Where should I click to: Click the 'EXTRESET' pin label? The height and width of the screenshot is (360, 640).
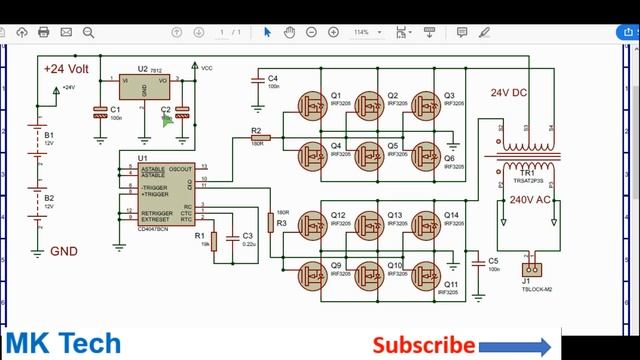point(155,220)
